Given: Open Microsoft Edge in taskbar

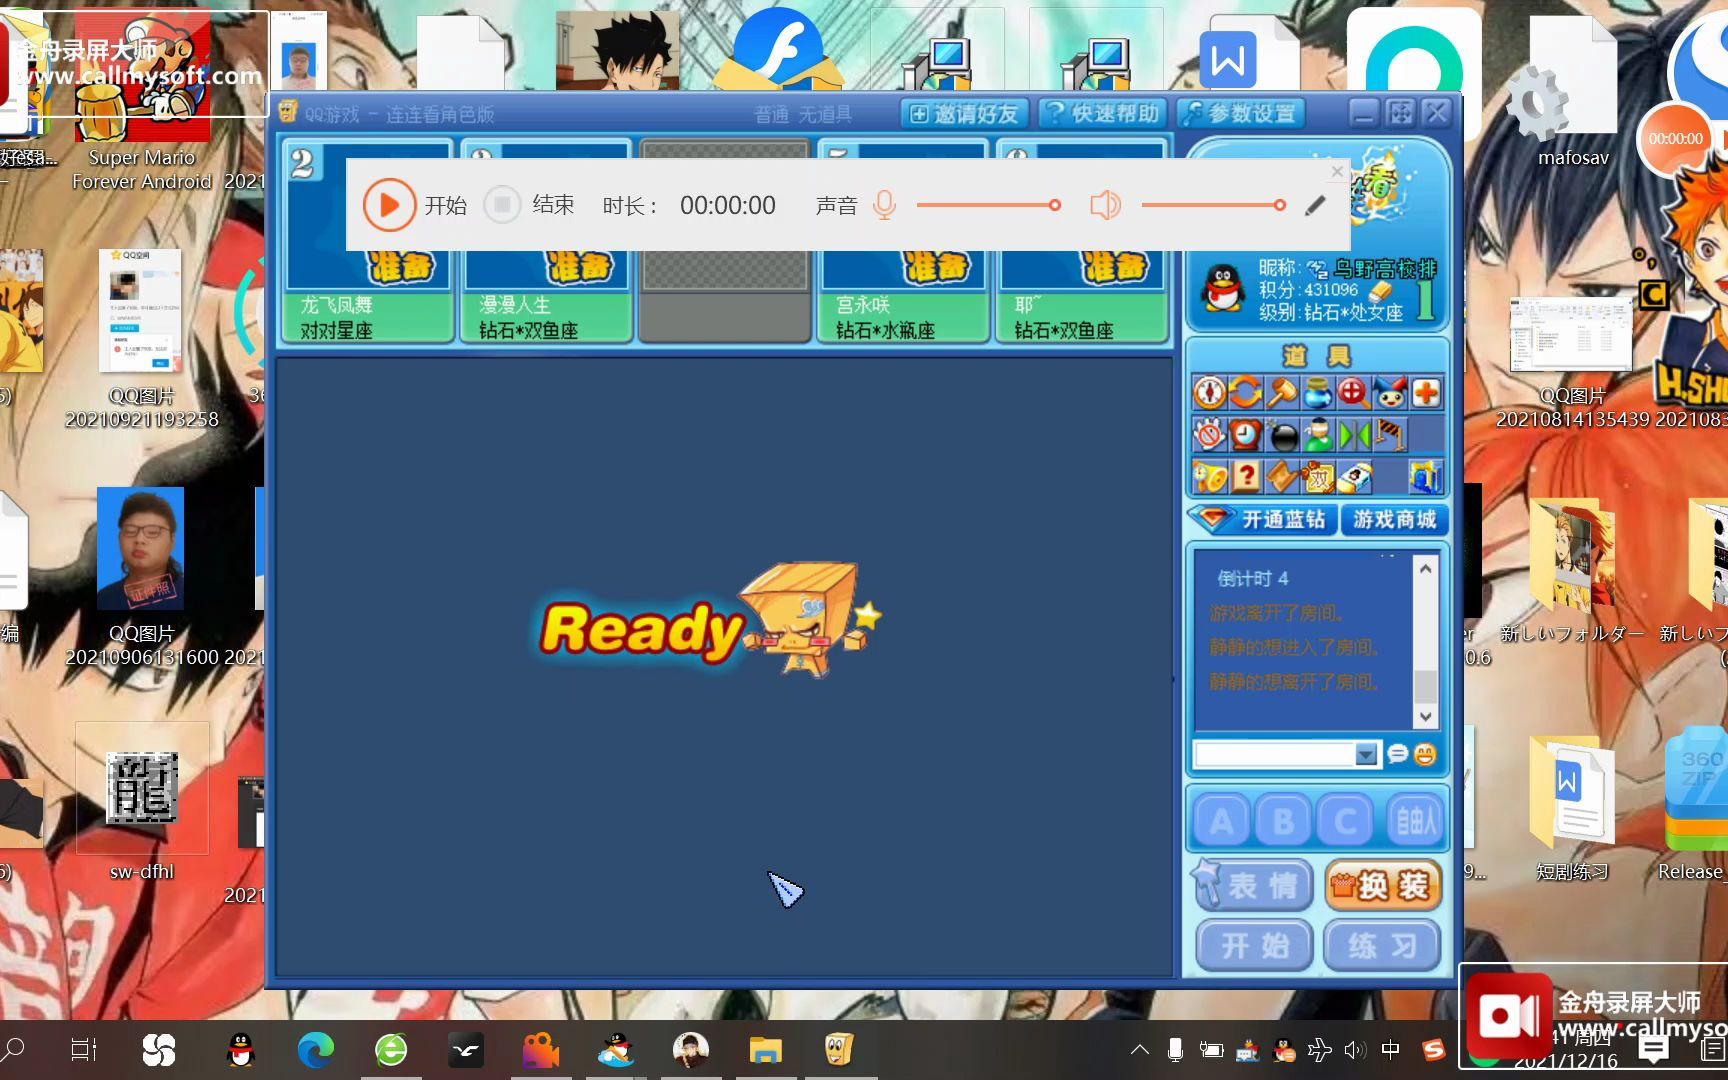Looking at the screenshot, I should point(316,1049).
